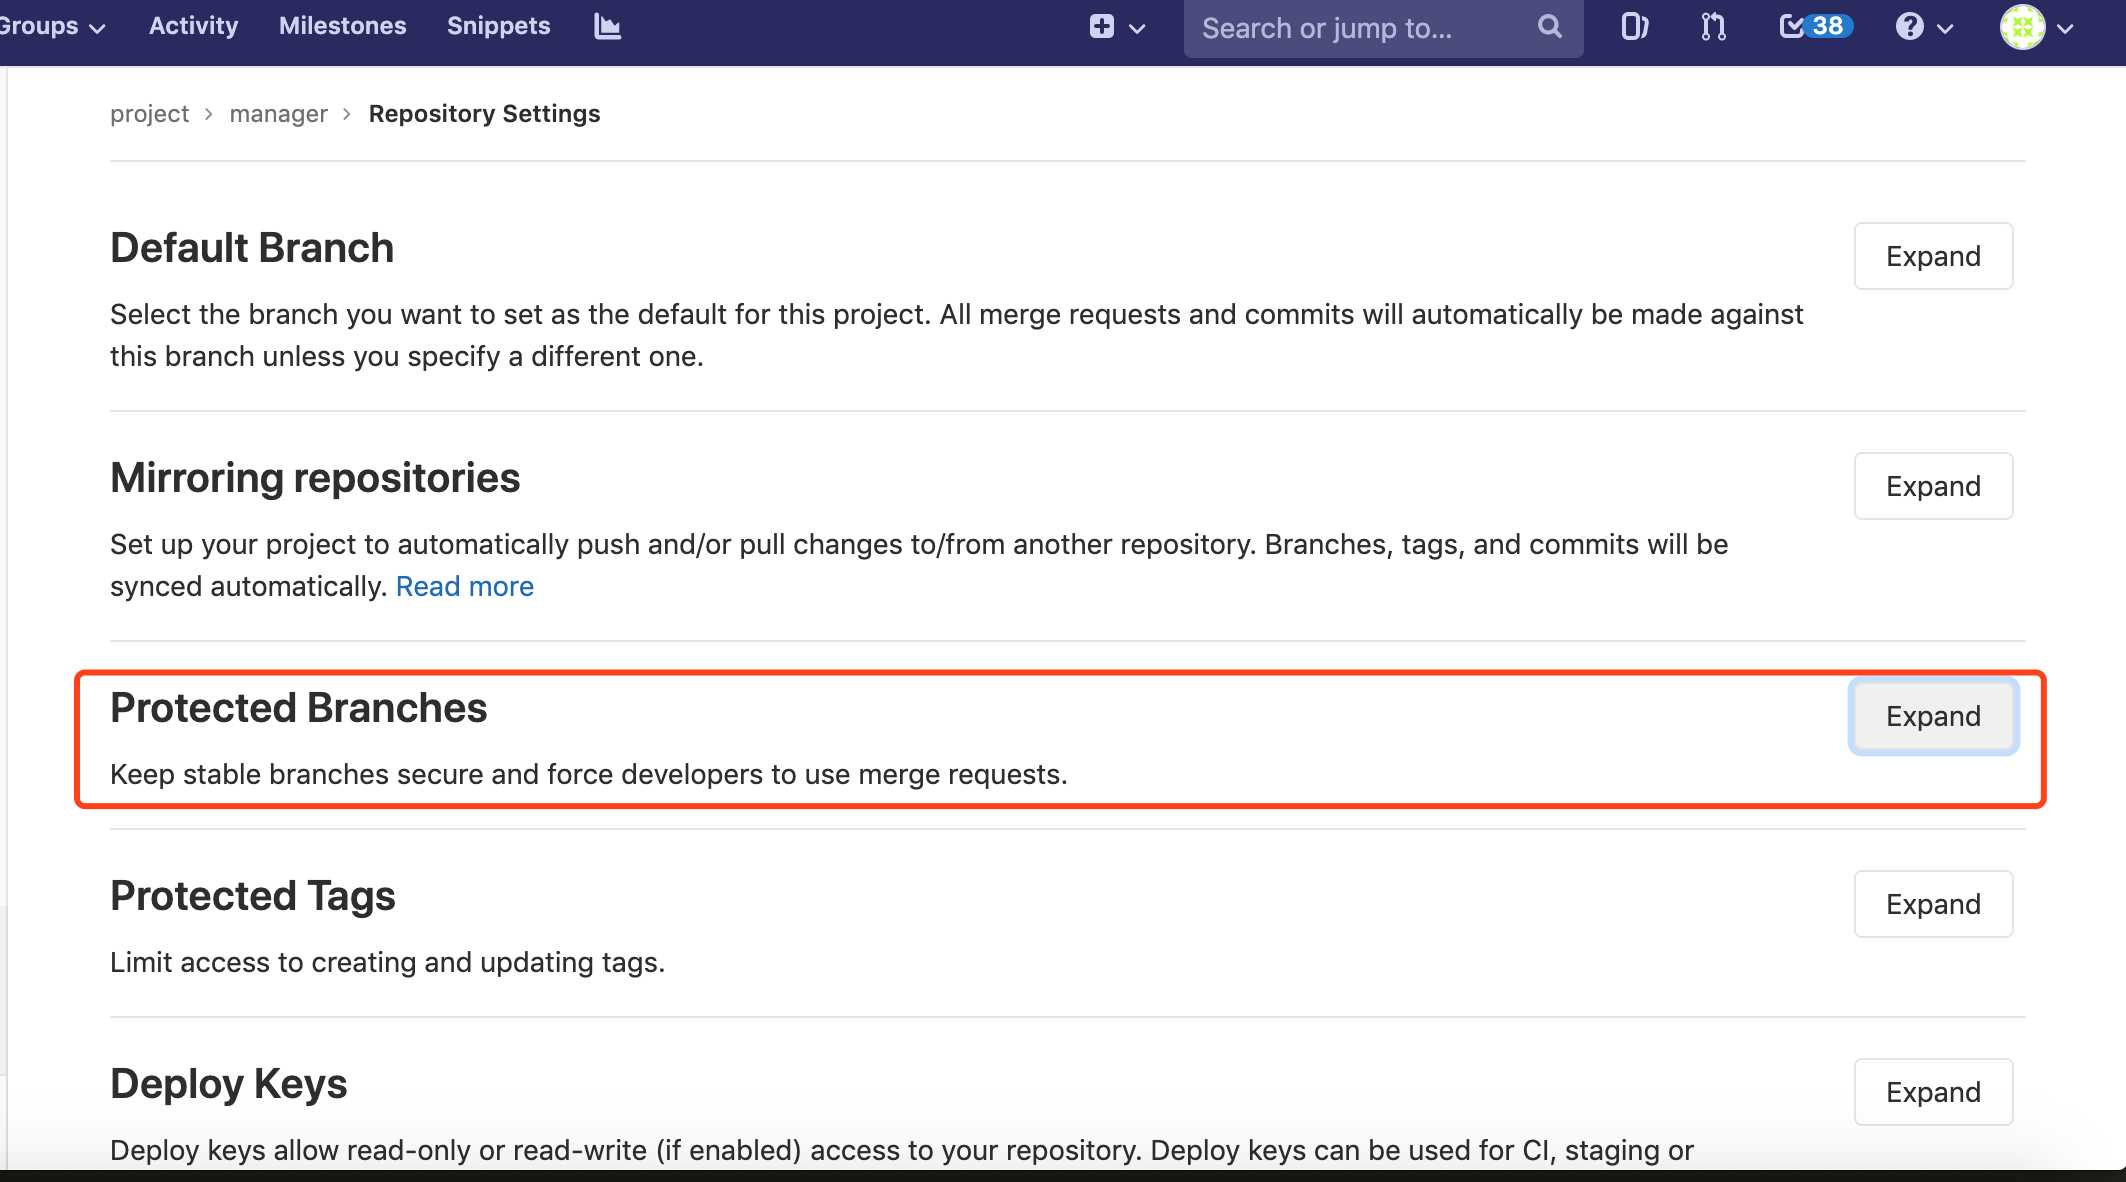
Task: Click the notifications bell with 38 badge
Action: click(1812, 26)
